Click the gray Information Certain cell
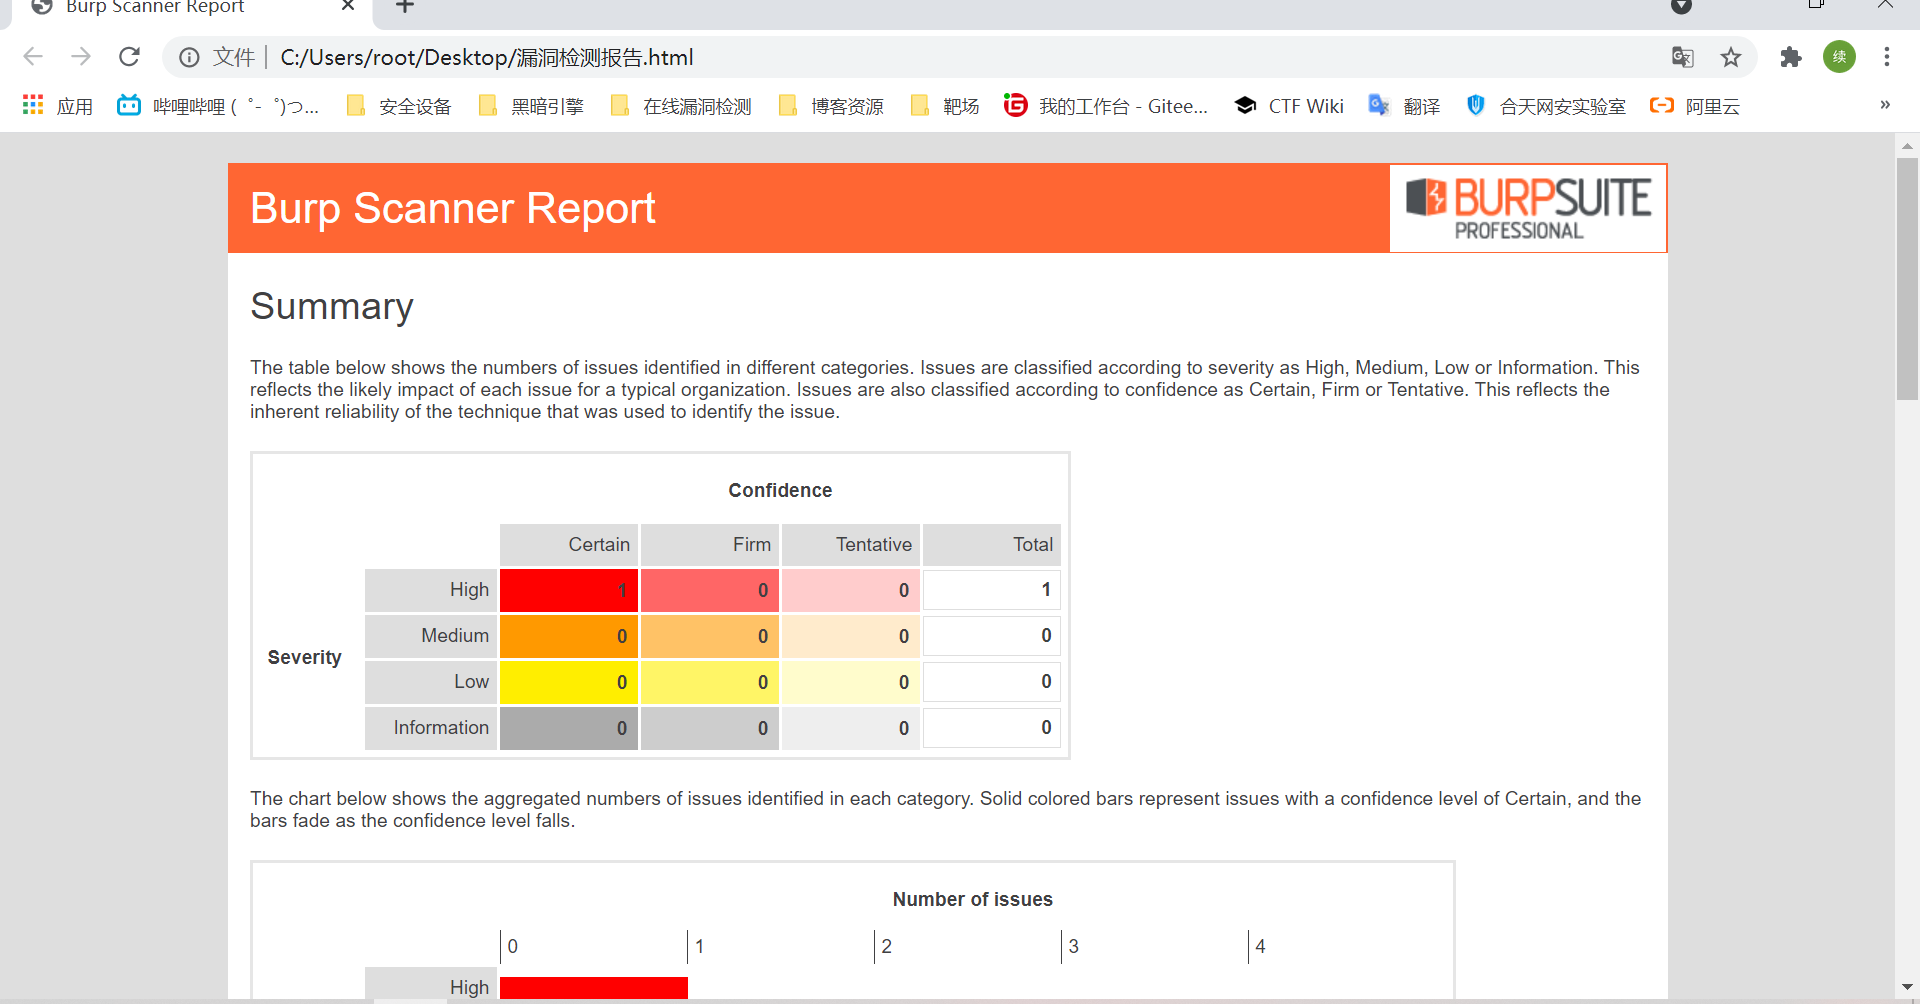This screenshot has width=1920, height=1004. pyautogui.click(x=569, y=728)
